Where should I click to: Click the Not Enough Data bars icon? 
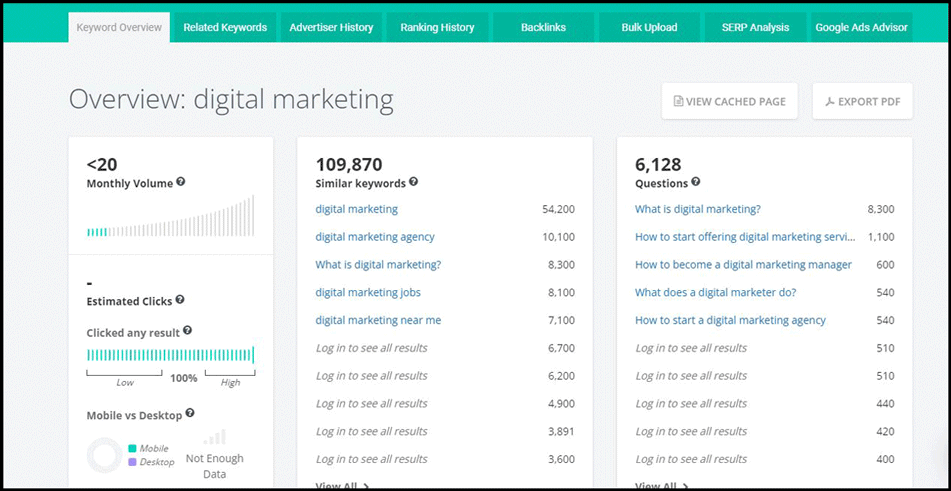[214, 437]
